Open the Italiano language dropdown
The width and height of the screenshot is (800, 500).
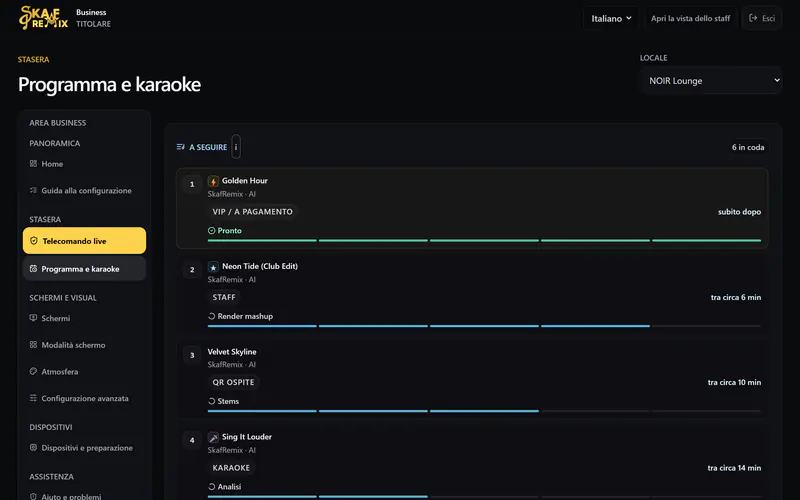coord(611,18)
